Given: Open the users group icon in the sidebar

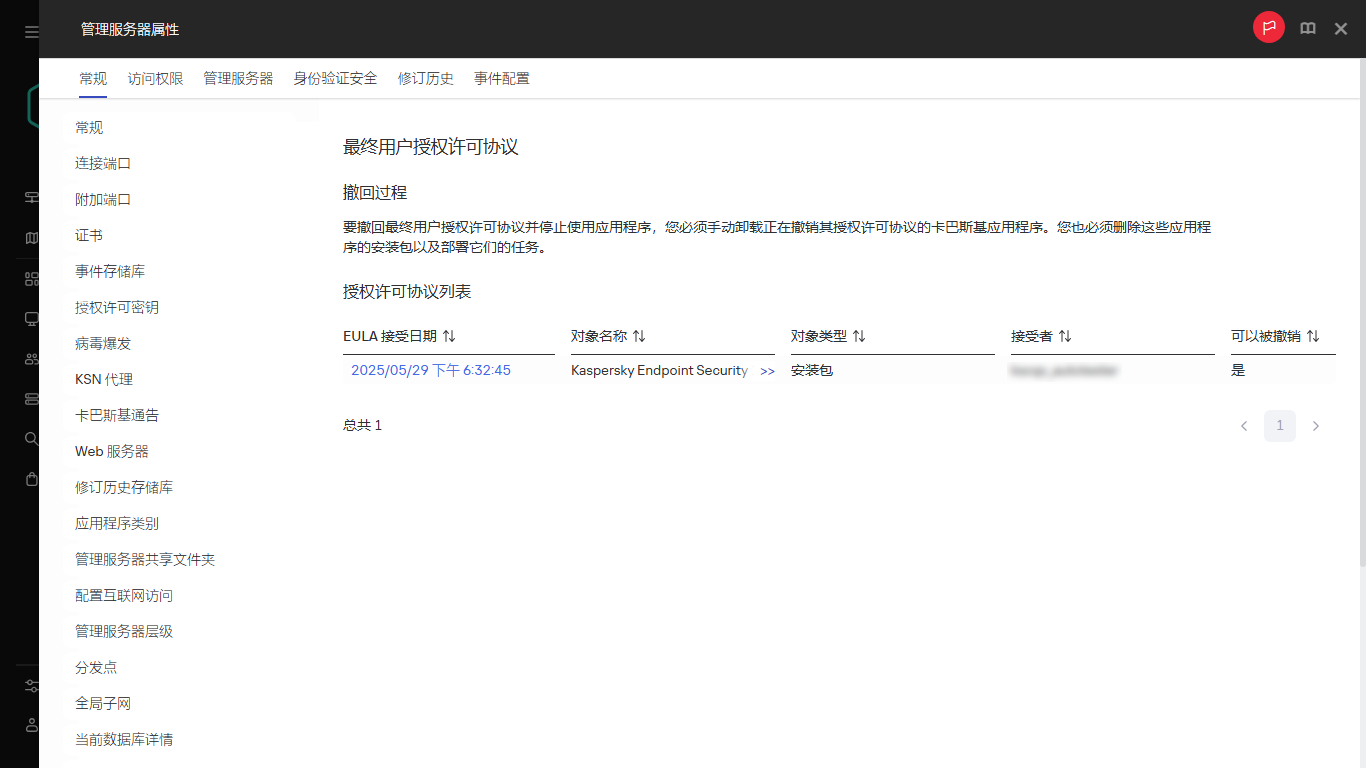Looking at the screenshot, I should (30, 358).
